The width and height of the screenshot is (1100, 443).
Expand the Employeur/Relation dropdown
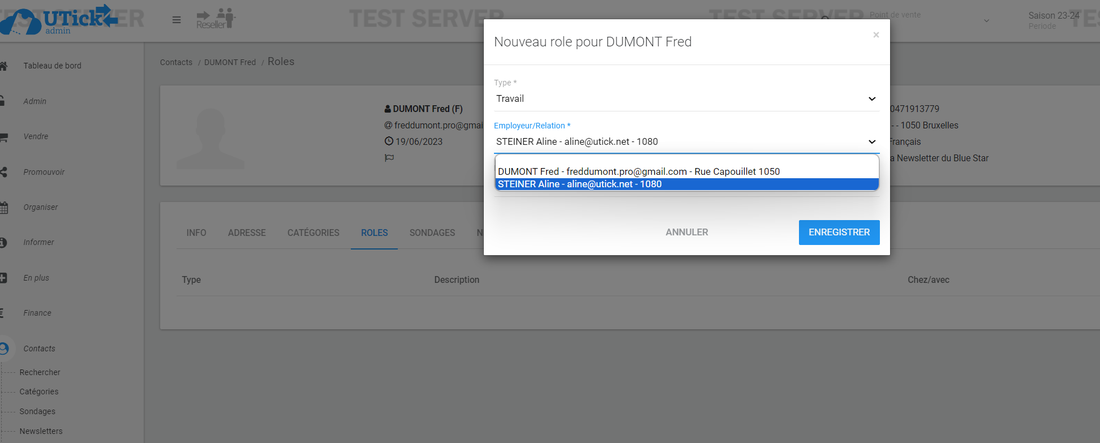pos(686,142)
